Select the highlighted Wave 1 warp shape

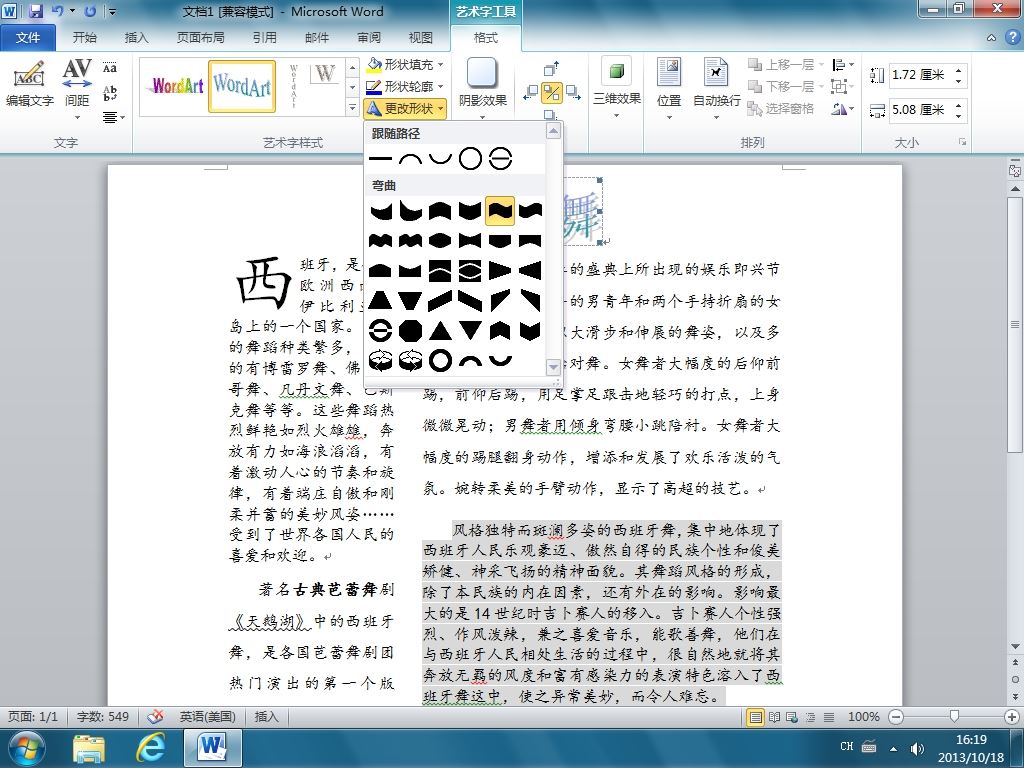click(500, 210)
